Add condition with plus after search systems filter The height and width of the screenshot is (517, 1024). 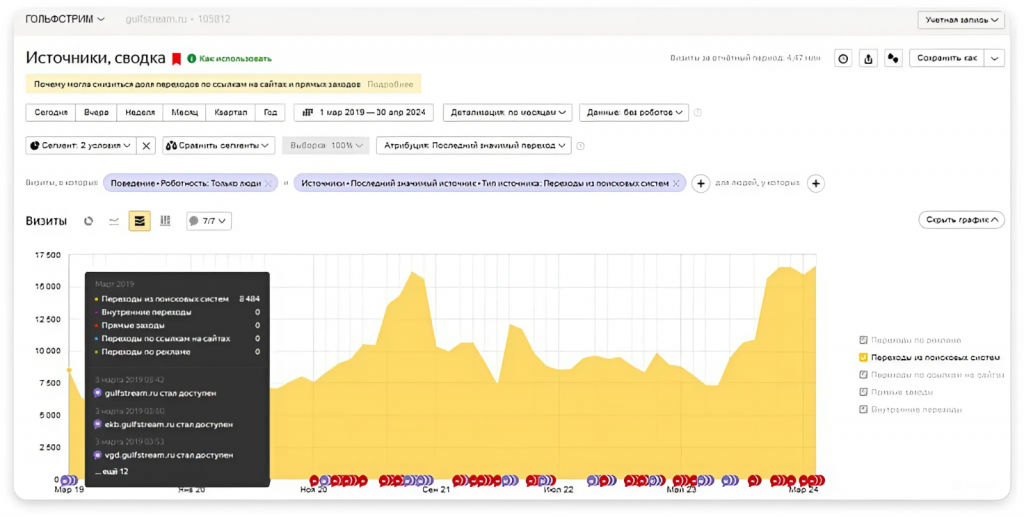[701, 184]
